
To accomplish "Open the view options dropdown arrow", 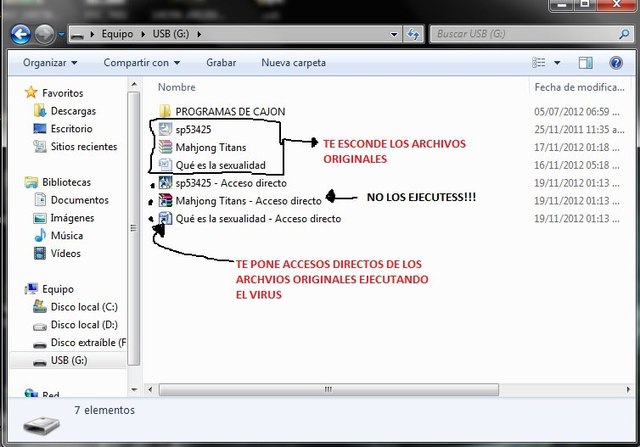I will 557,63.
